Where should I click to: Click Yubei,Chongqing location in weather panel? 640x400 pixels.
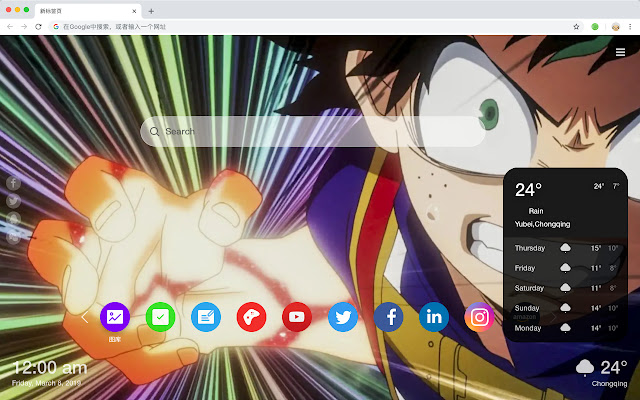[x=542, y=224]
